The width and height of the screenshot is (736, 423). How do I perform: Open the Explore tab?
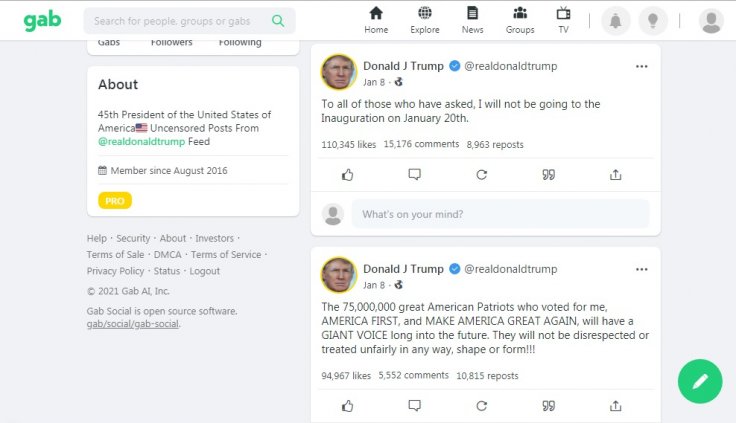pyautogui.click(x=425, y=20)
